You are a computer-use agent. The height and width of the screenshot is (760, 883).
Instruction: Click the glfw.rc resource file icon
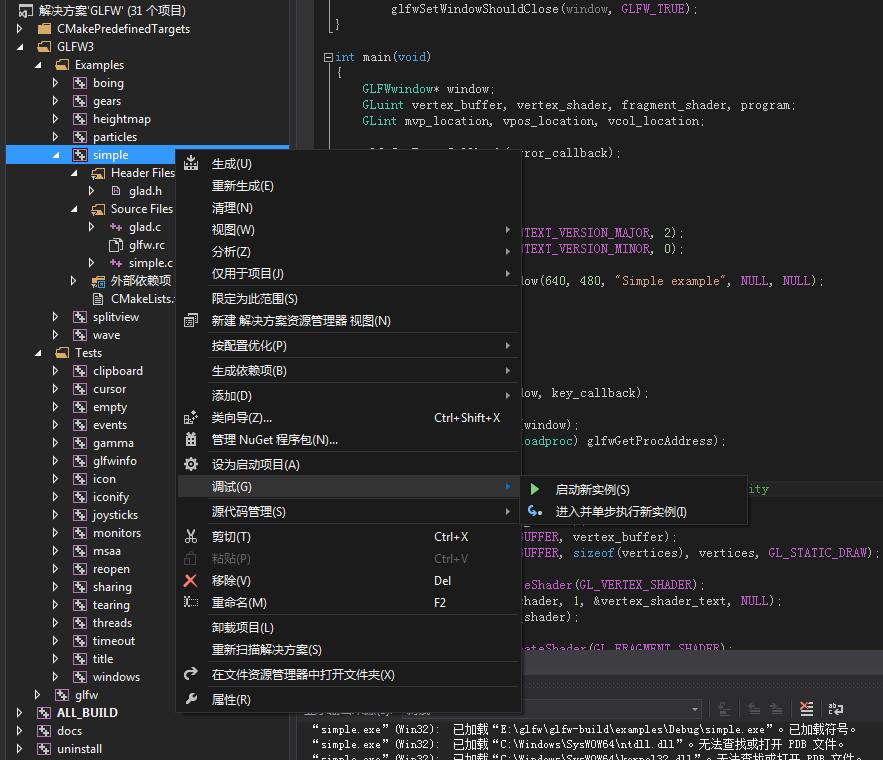pyautogui.click(x=116, y=245)
